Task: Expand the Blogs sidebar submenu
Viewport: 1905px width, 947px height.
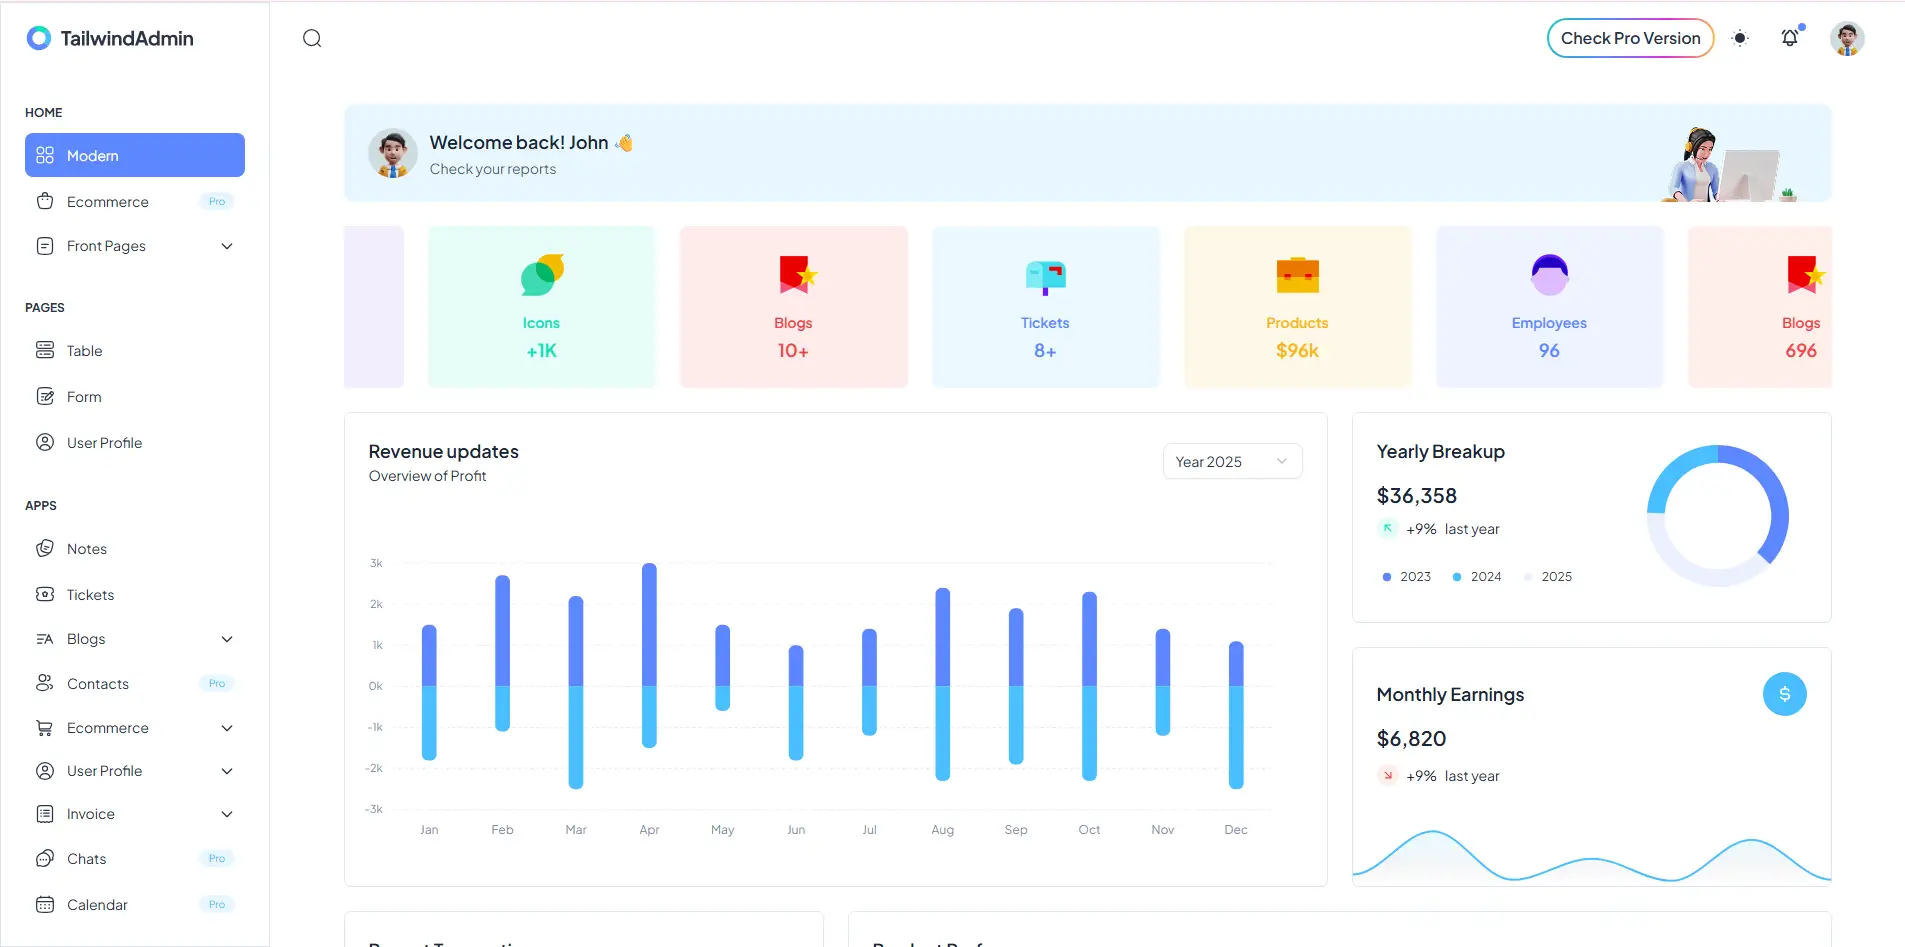Action: point(227,639)
